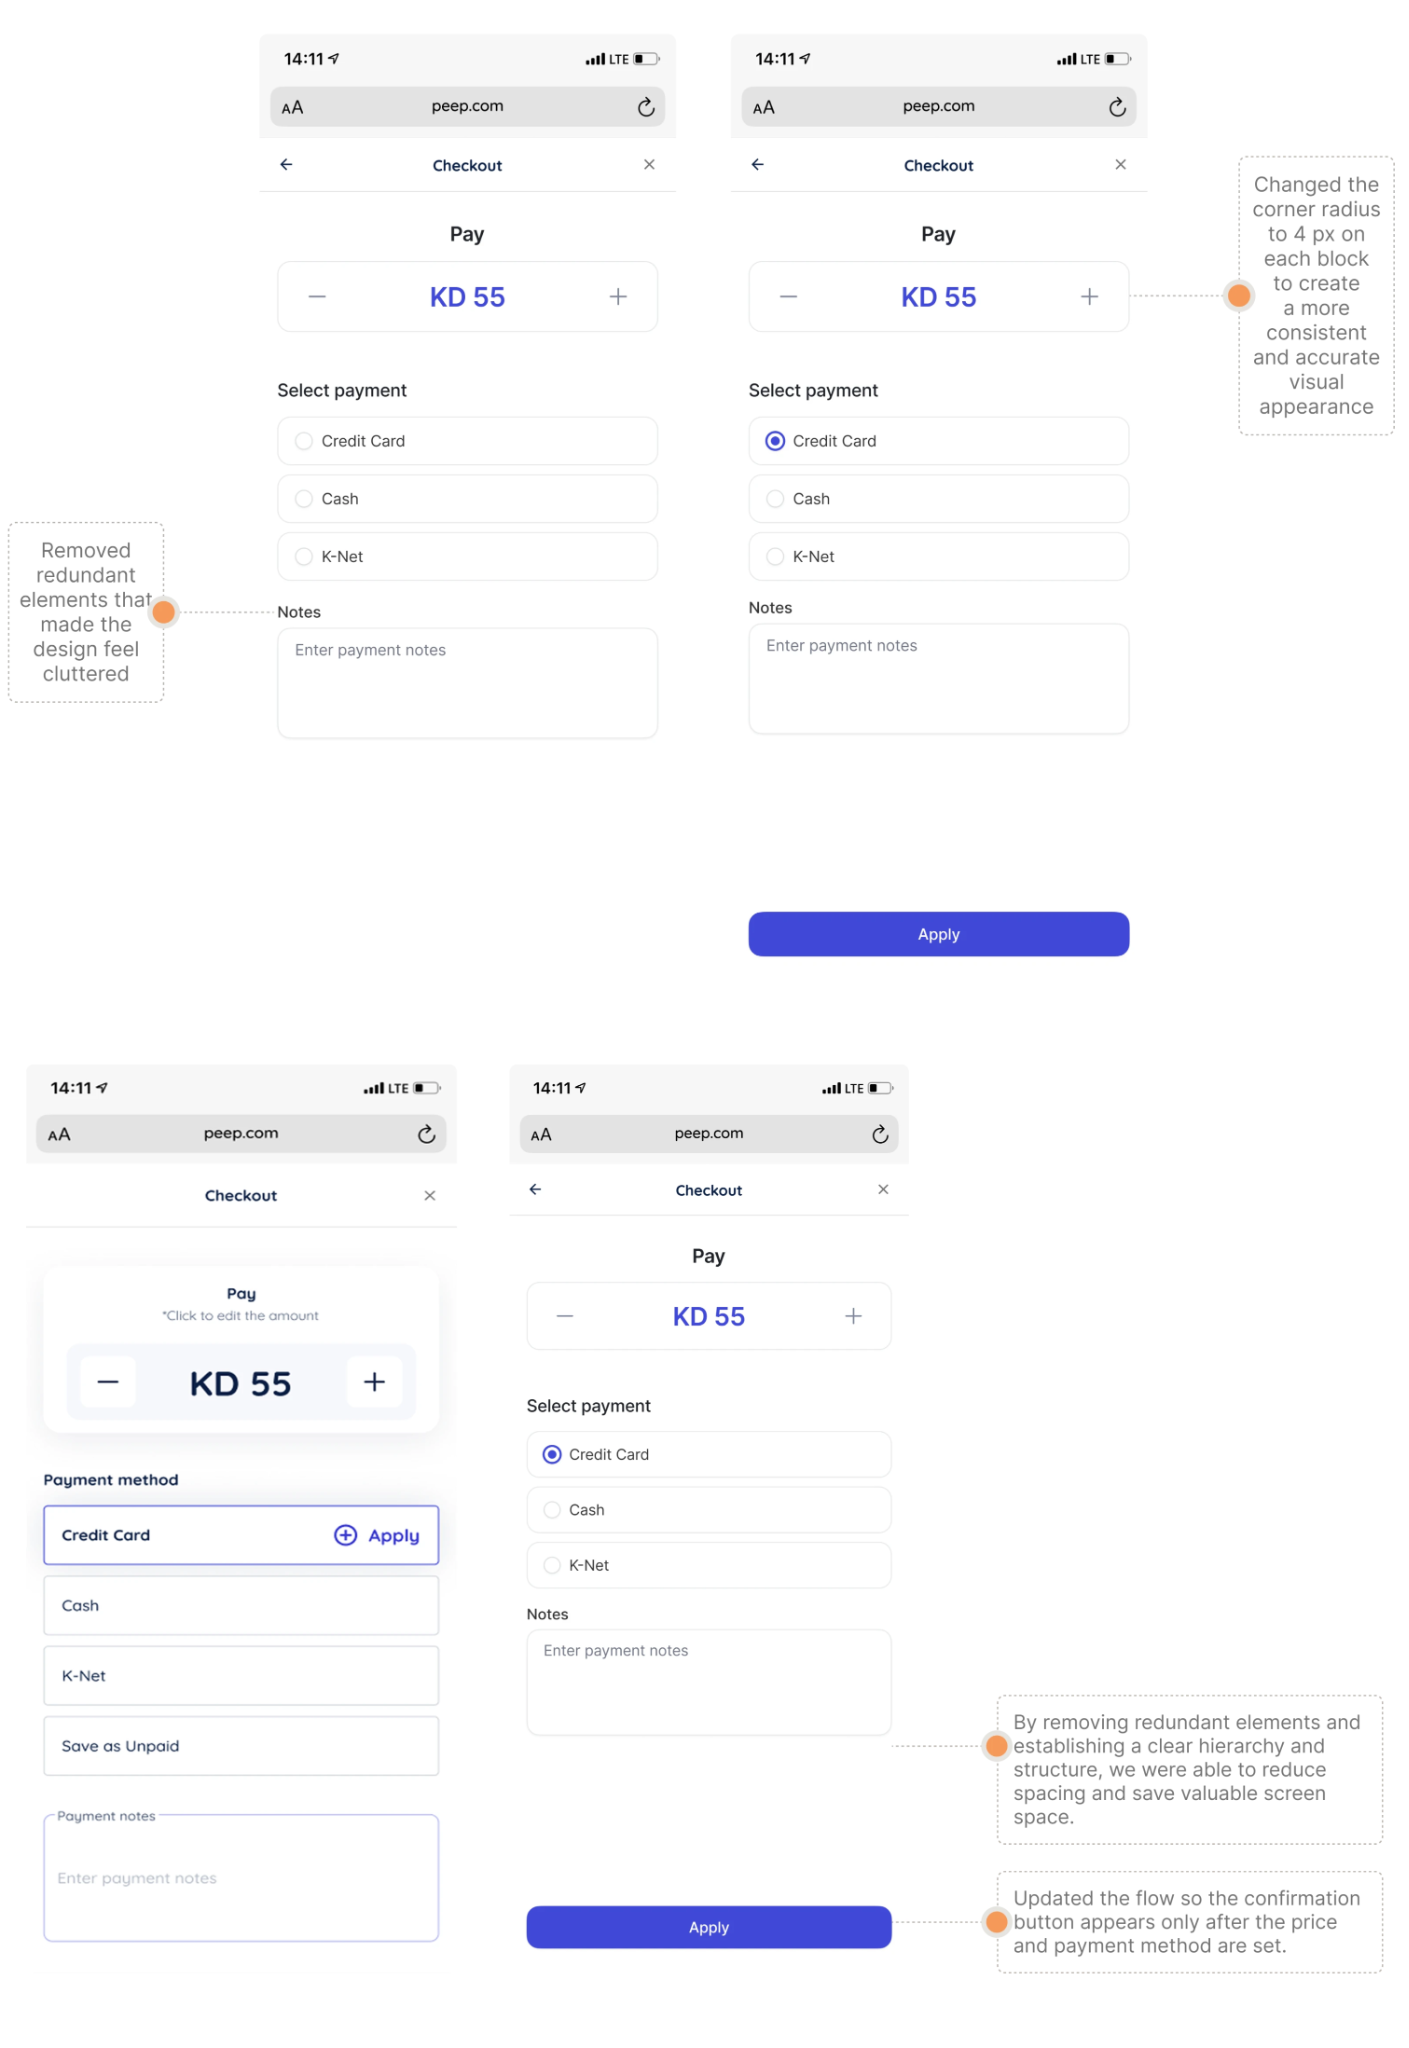Click back arrow in upper-right Checkout mockup
Image resolution: width=1409 pixels, height=2048 pixels.
pos(757,164)
